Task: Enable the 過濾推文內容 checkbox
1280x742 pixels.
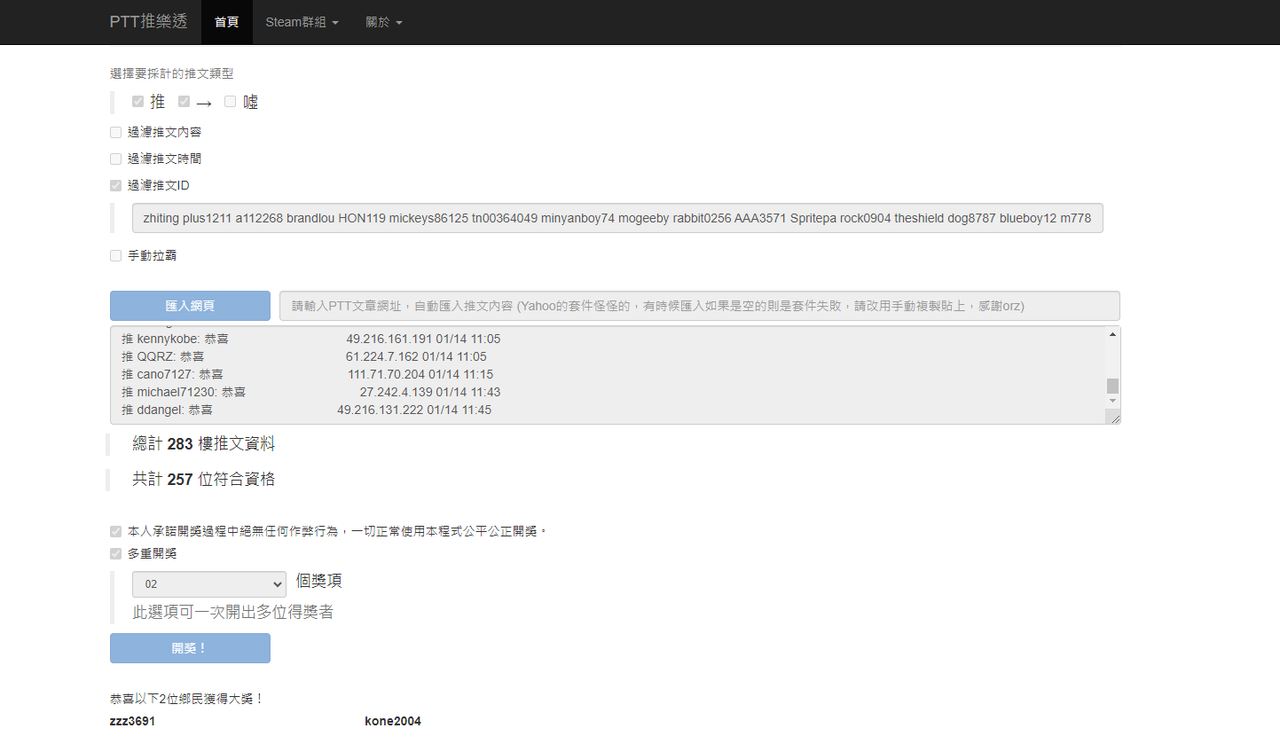Action: pos(116,132)
